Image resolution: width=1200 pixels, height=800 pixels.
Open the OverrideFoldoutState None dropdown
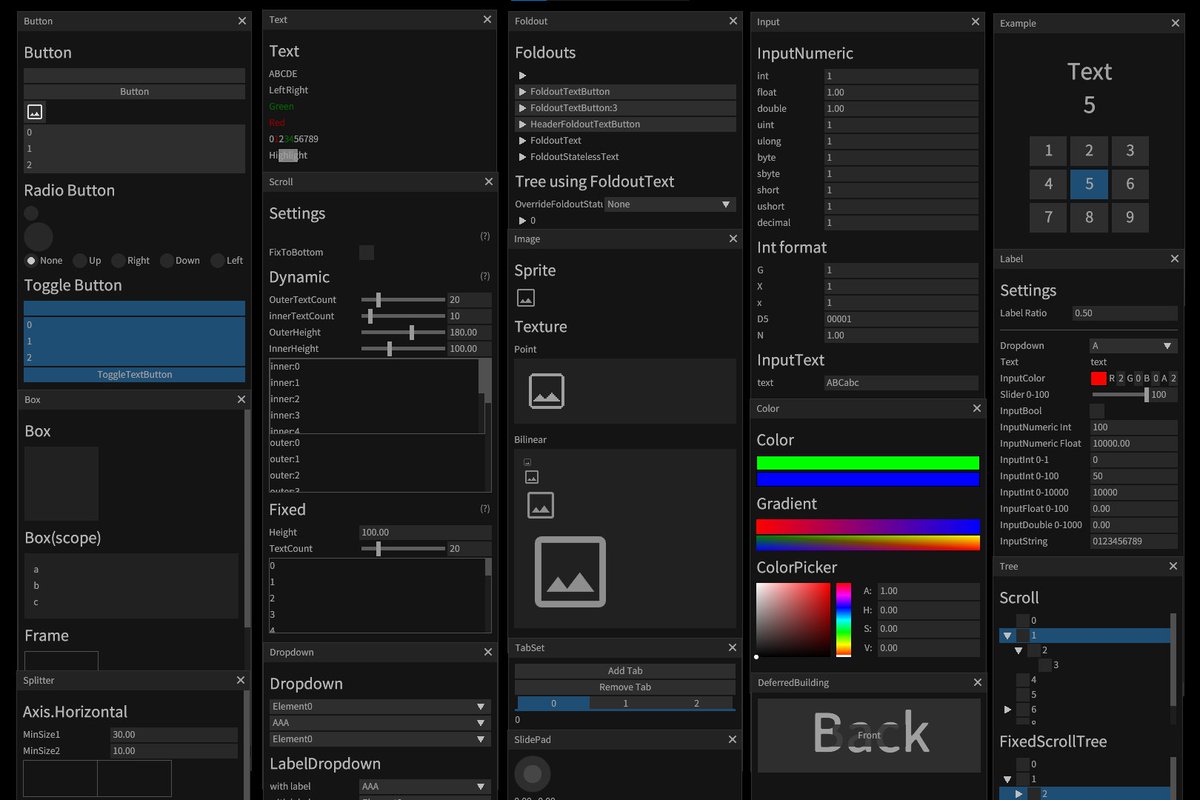670,204
